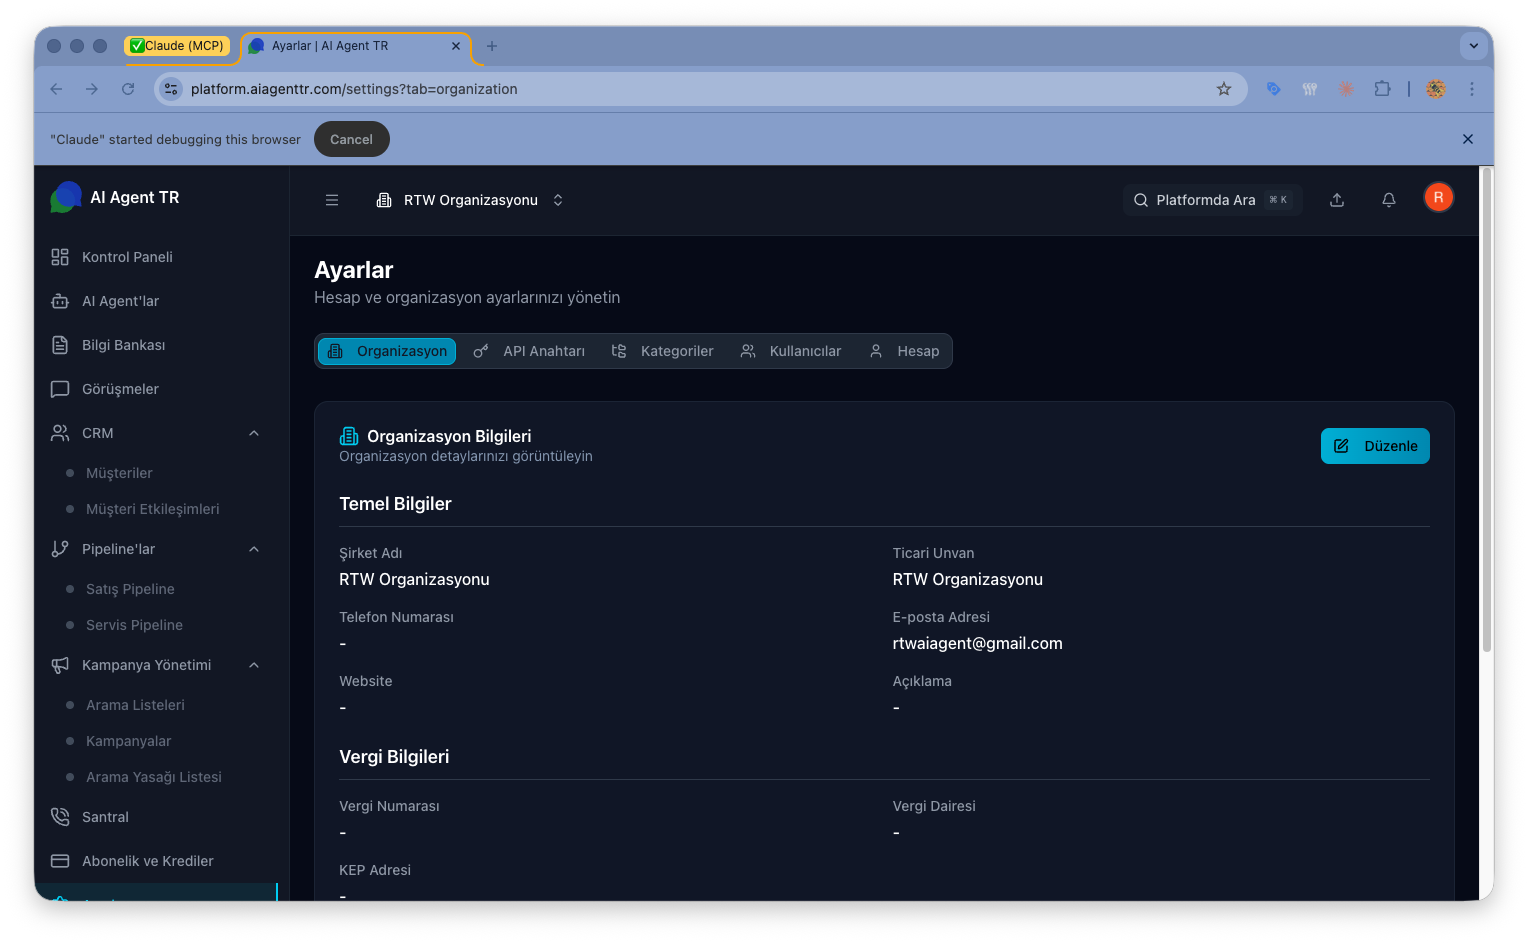Click the Santral phone icon
1528x943 pixels.
click(x=60, y=817)
